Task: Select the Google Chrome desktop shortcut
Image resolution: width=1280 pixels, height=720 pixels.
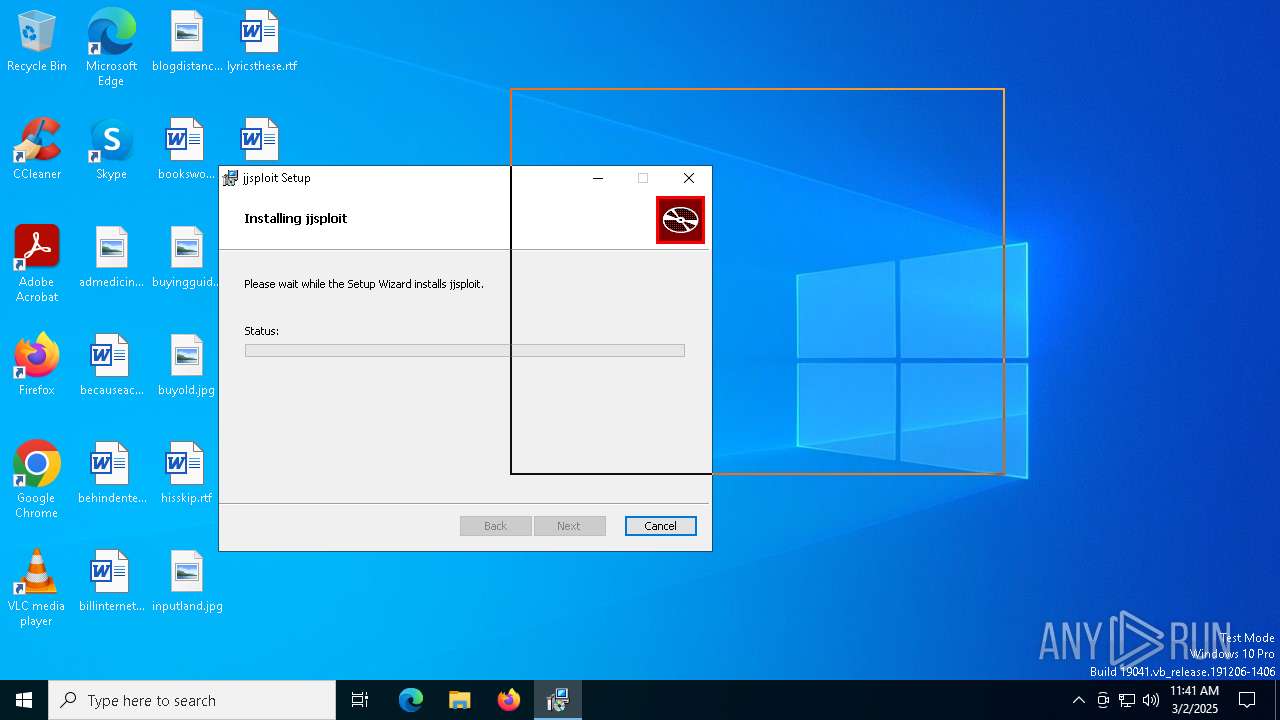Action: [x=37, y=480]
